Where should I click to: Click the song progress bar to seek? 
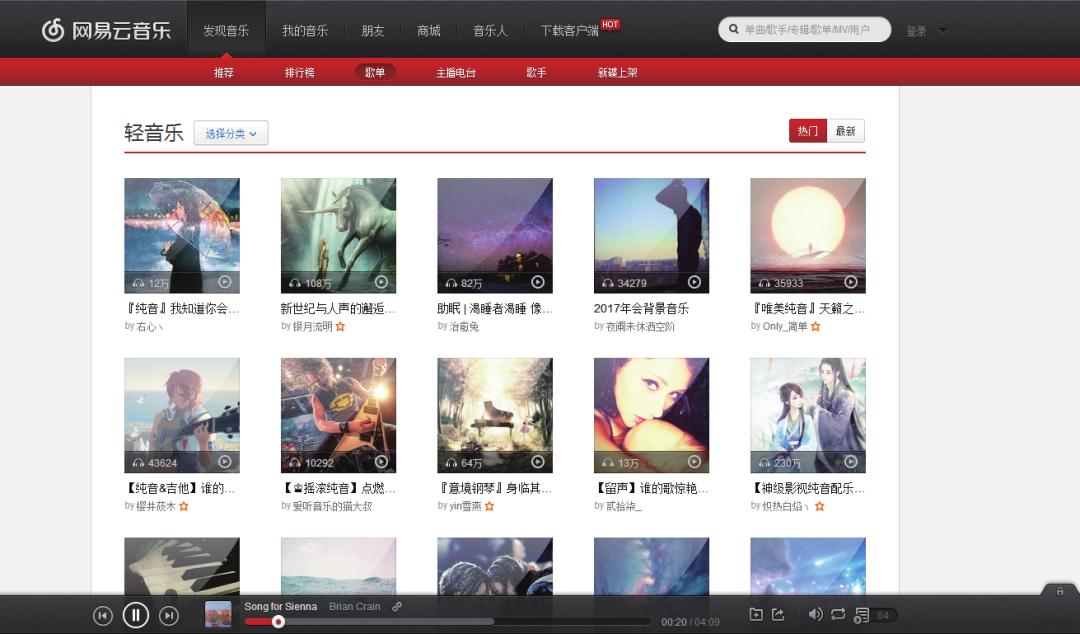450,622
